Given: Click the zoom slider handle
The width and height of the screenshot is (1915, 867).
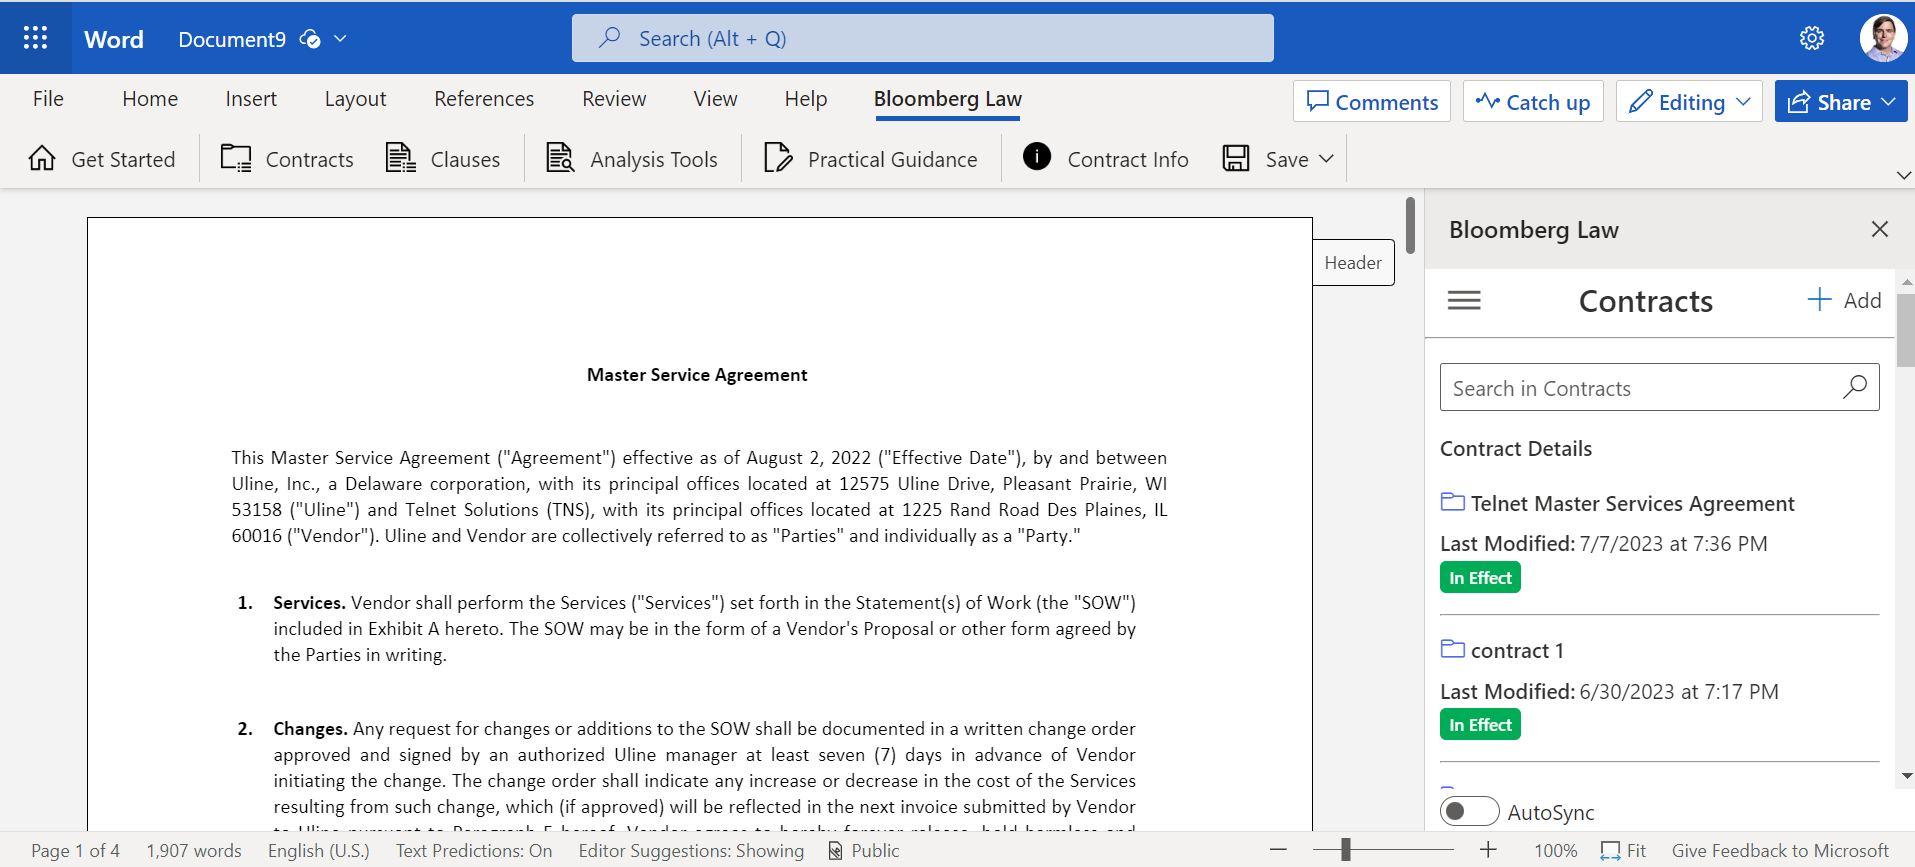Looking at the screenshot, I should [x=1346, y=850].
